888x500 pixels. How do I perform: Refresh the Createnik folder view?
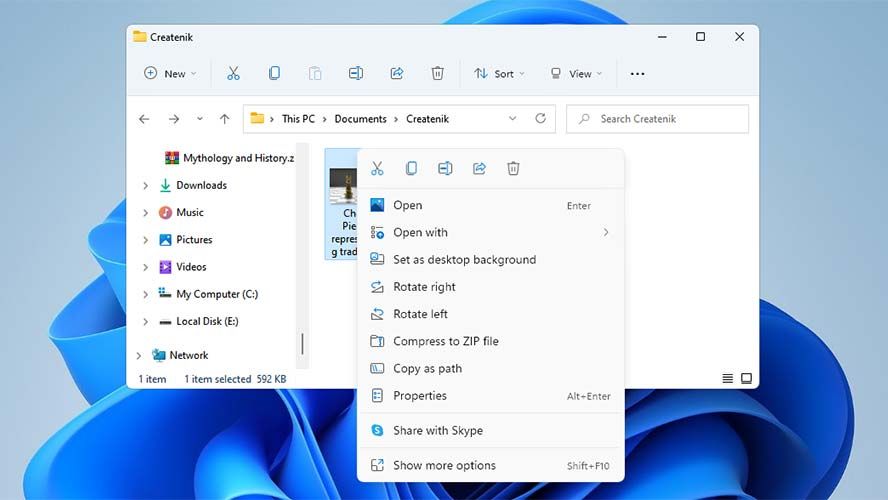(540, 118)
